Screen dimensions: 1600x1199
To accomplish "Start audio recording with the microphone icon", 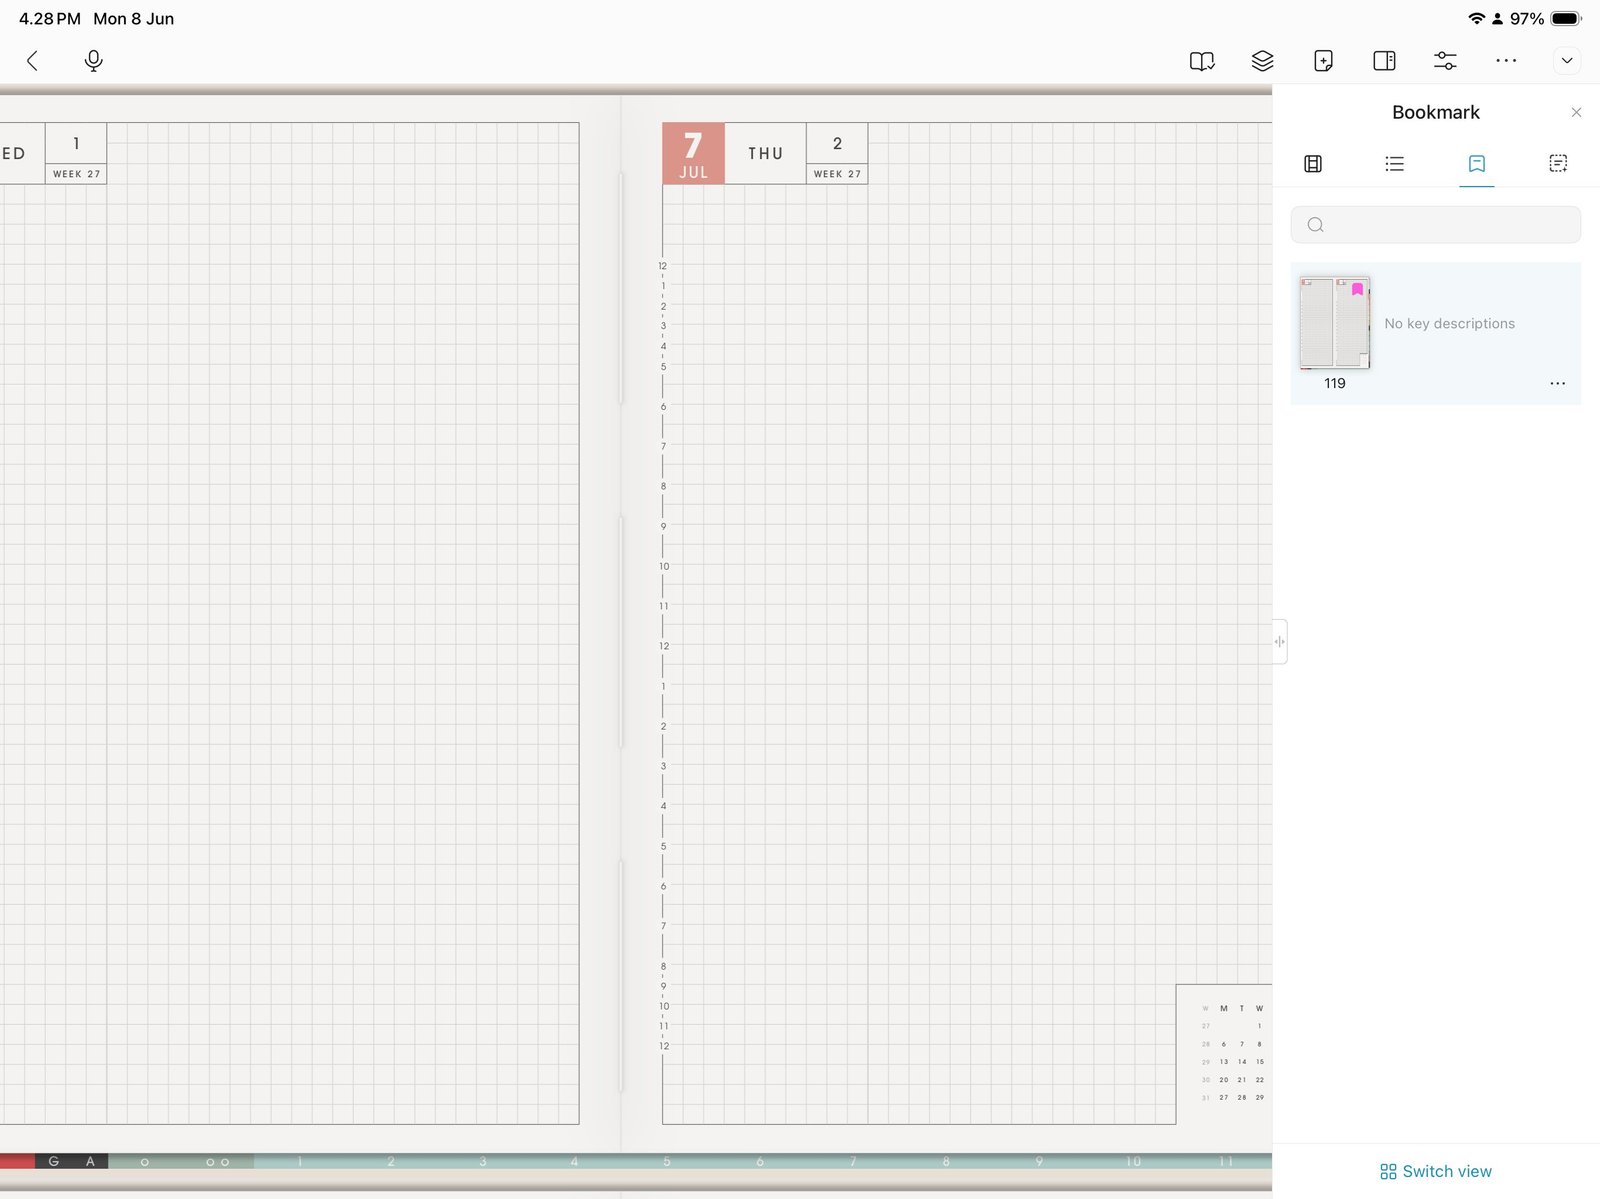I will tap(93, 61).
